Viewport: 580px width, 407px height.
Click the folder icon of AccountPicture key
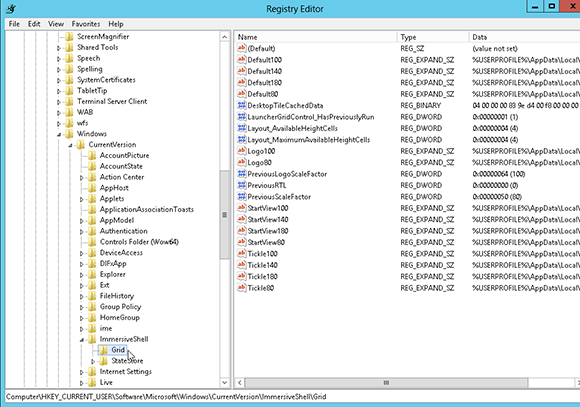[x=92, y=155]
